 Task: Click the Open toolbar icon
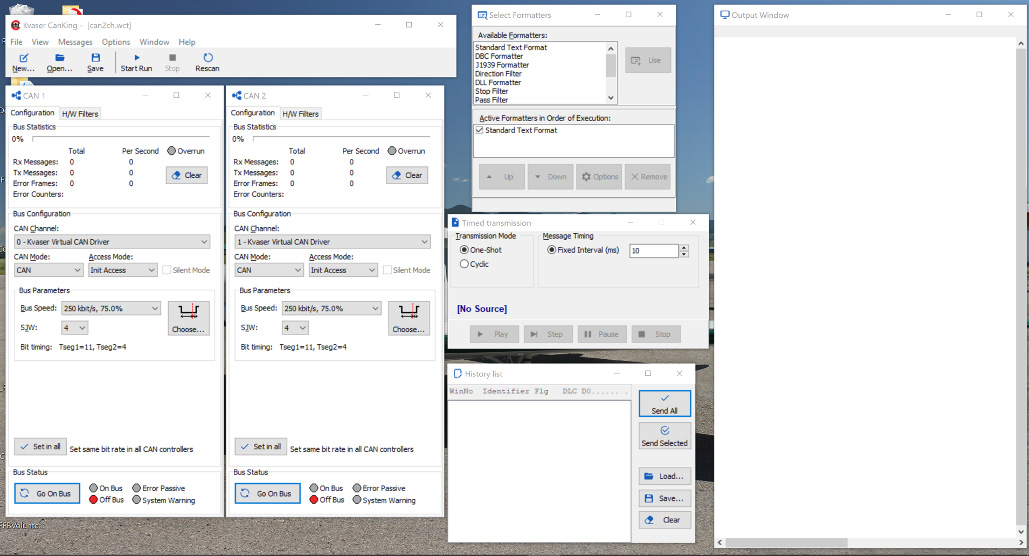[60, 58]
